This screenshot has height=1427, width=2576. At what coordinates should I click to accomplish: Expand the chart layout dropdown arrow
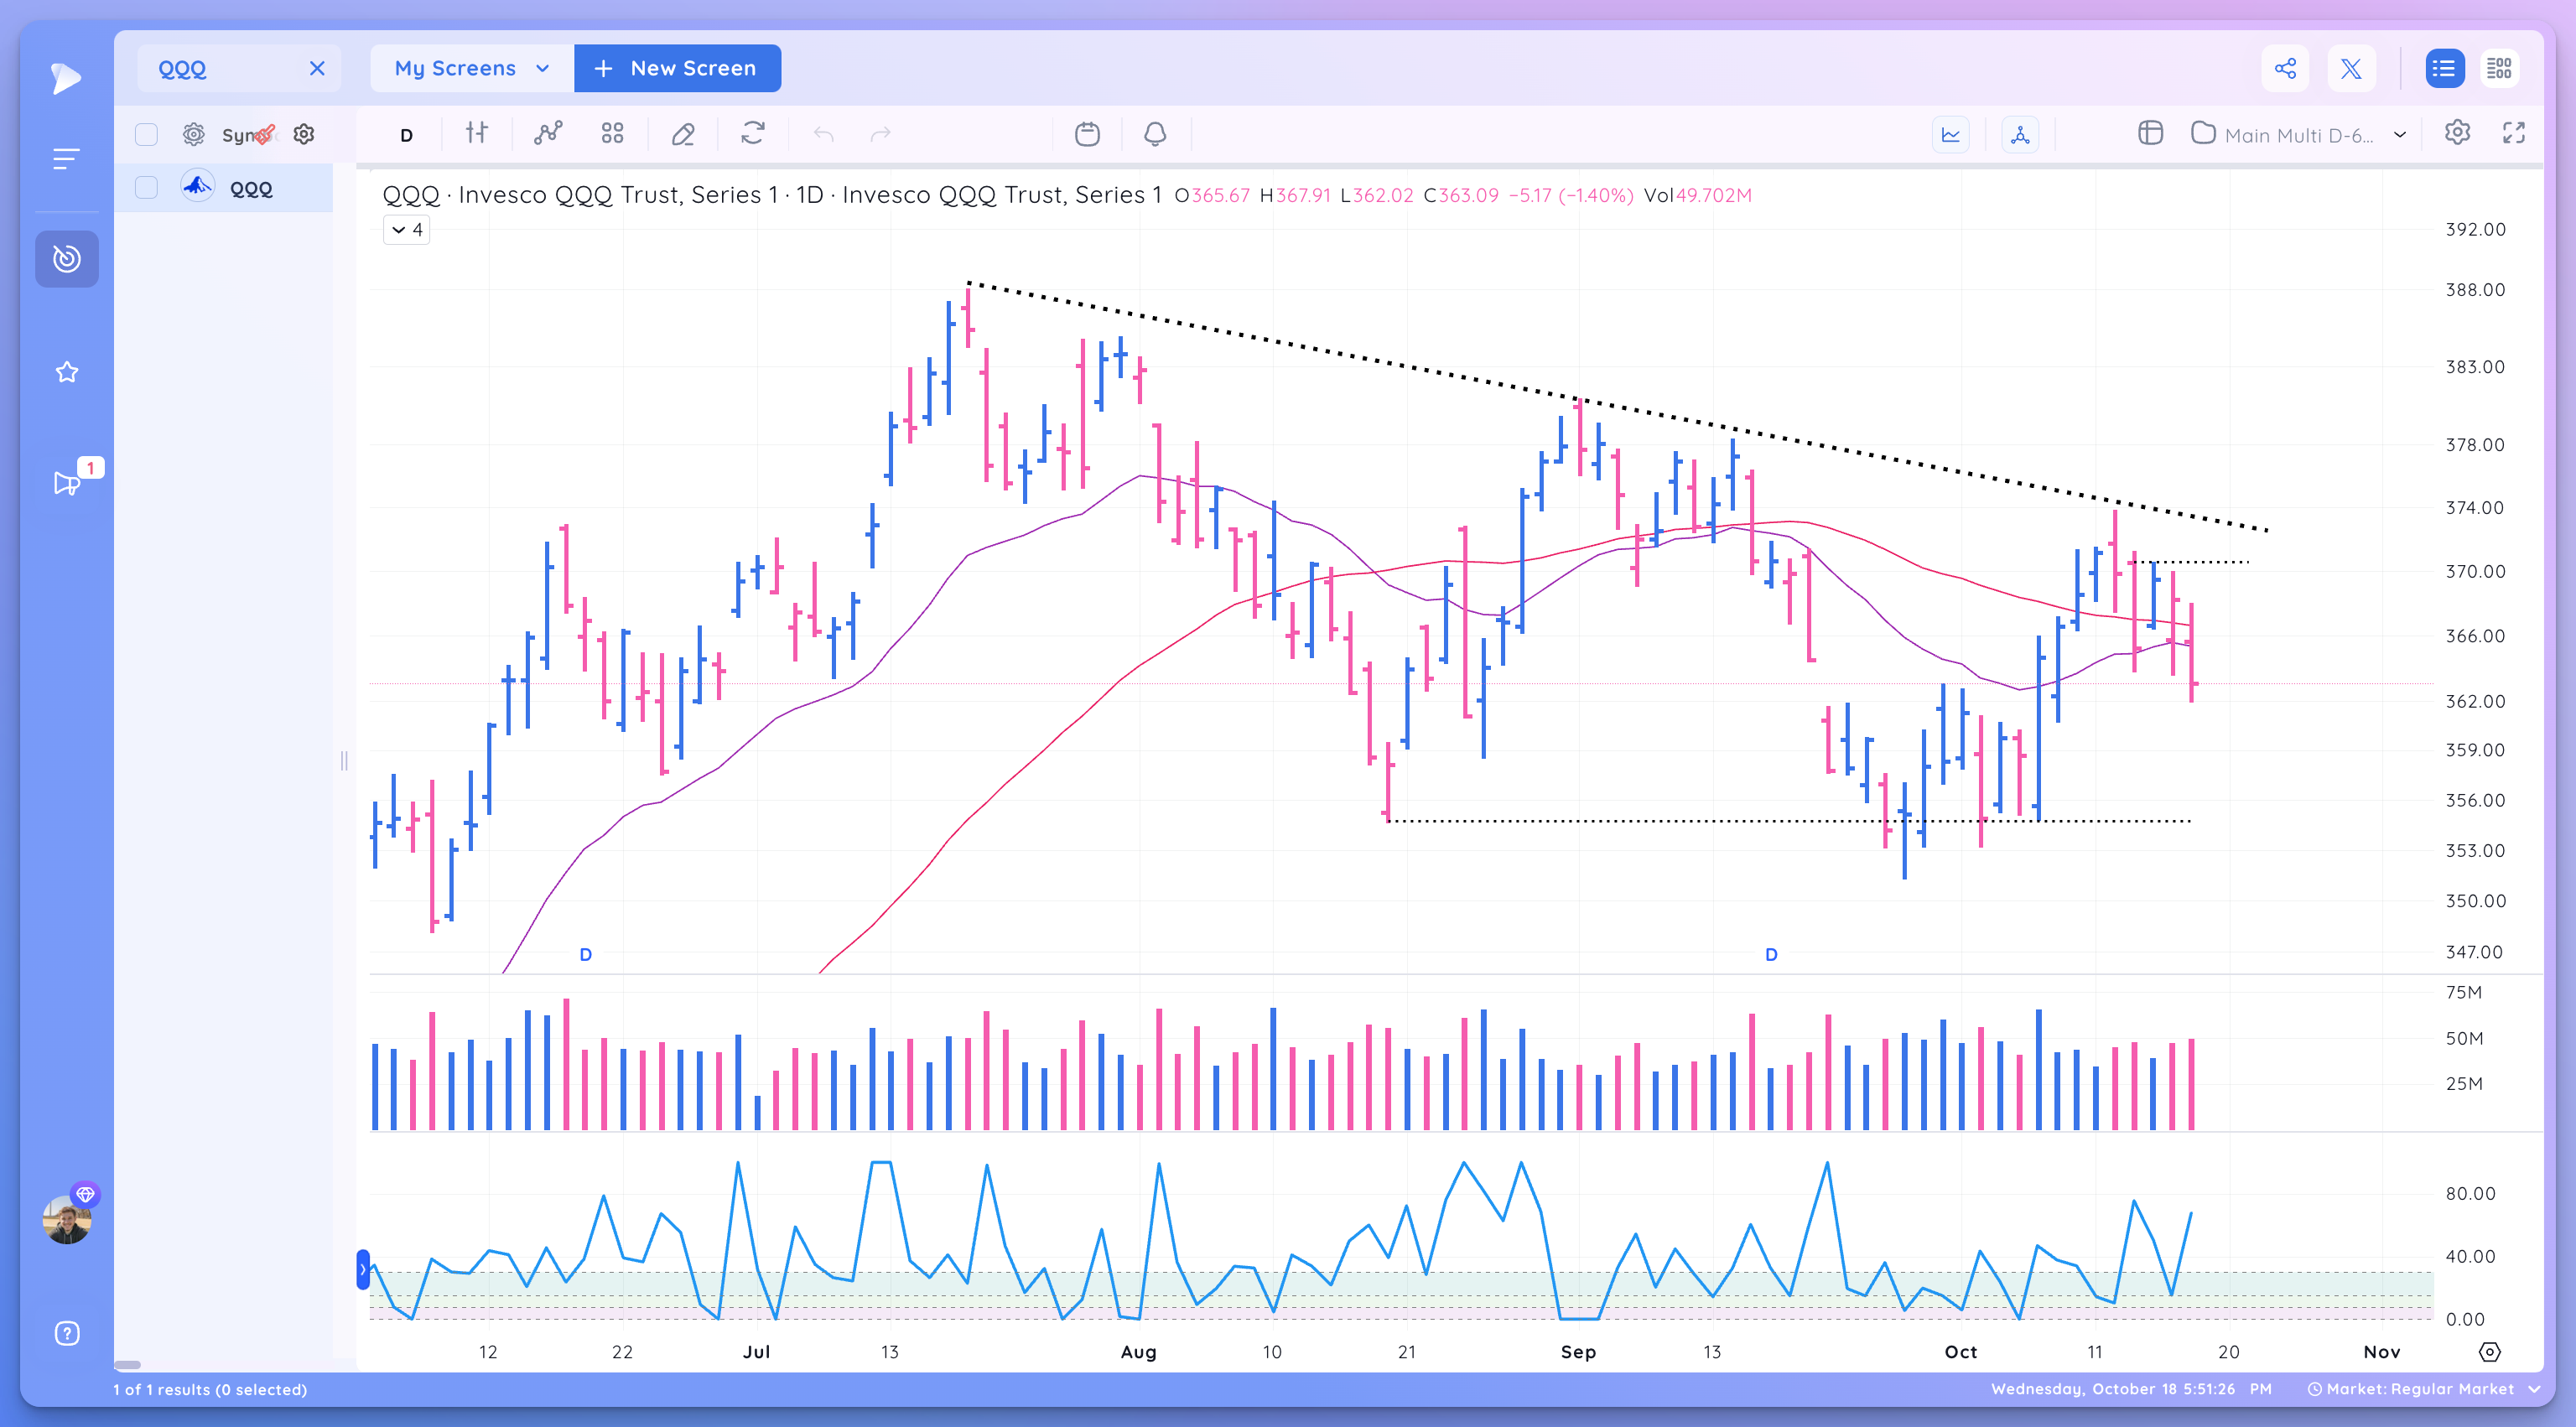point(2400,135)
